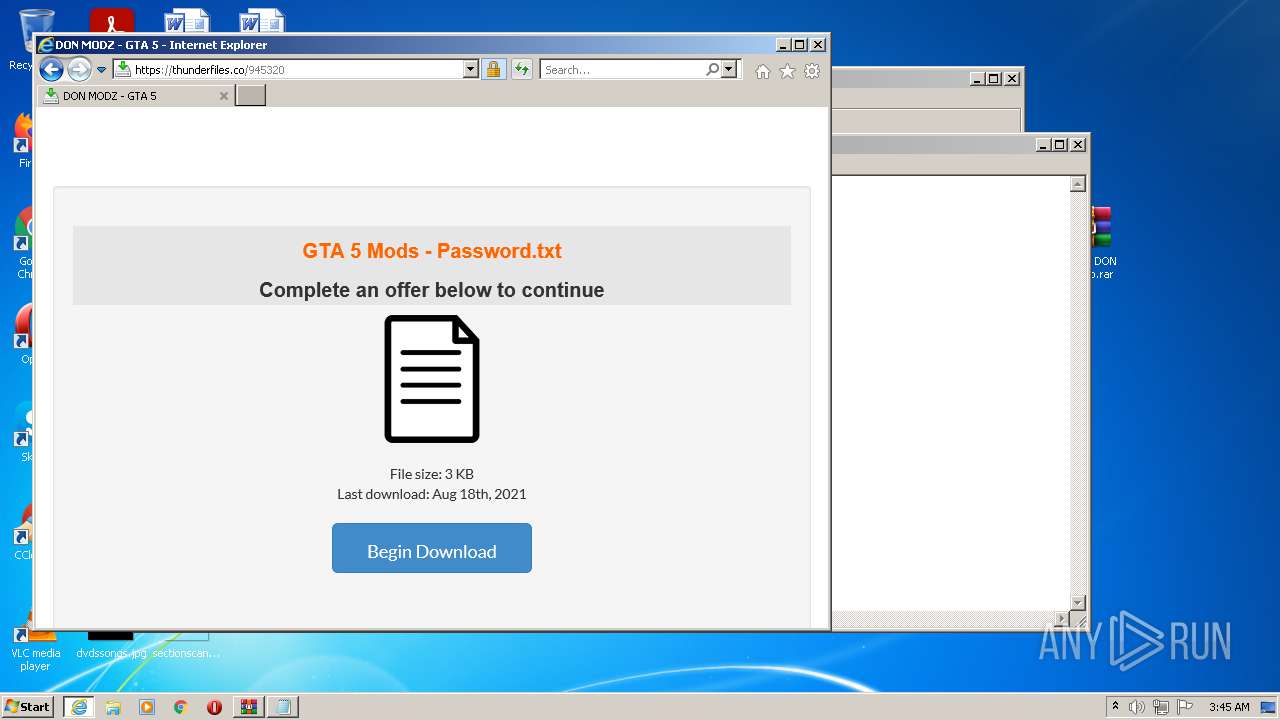This screenshot has height=720, width=1280.
Task: Maximize the rear WinRAR background window
Action: tap(993, 79)
